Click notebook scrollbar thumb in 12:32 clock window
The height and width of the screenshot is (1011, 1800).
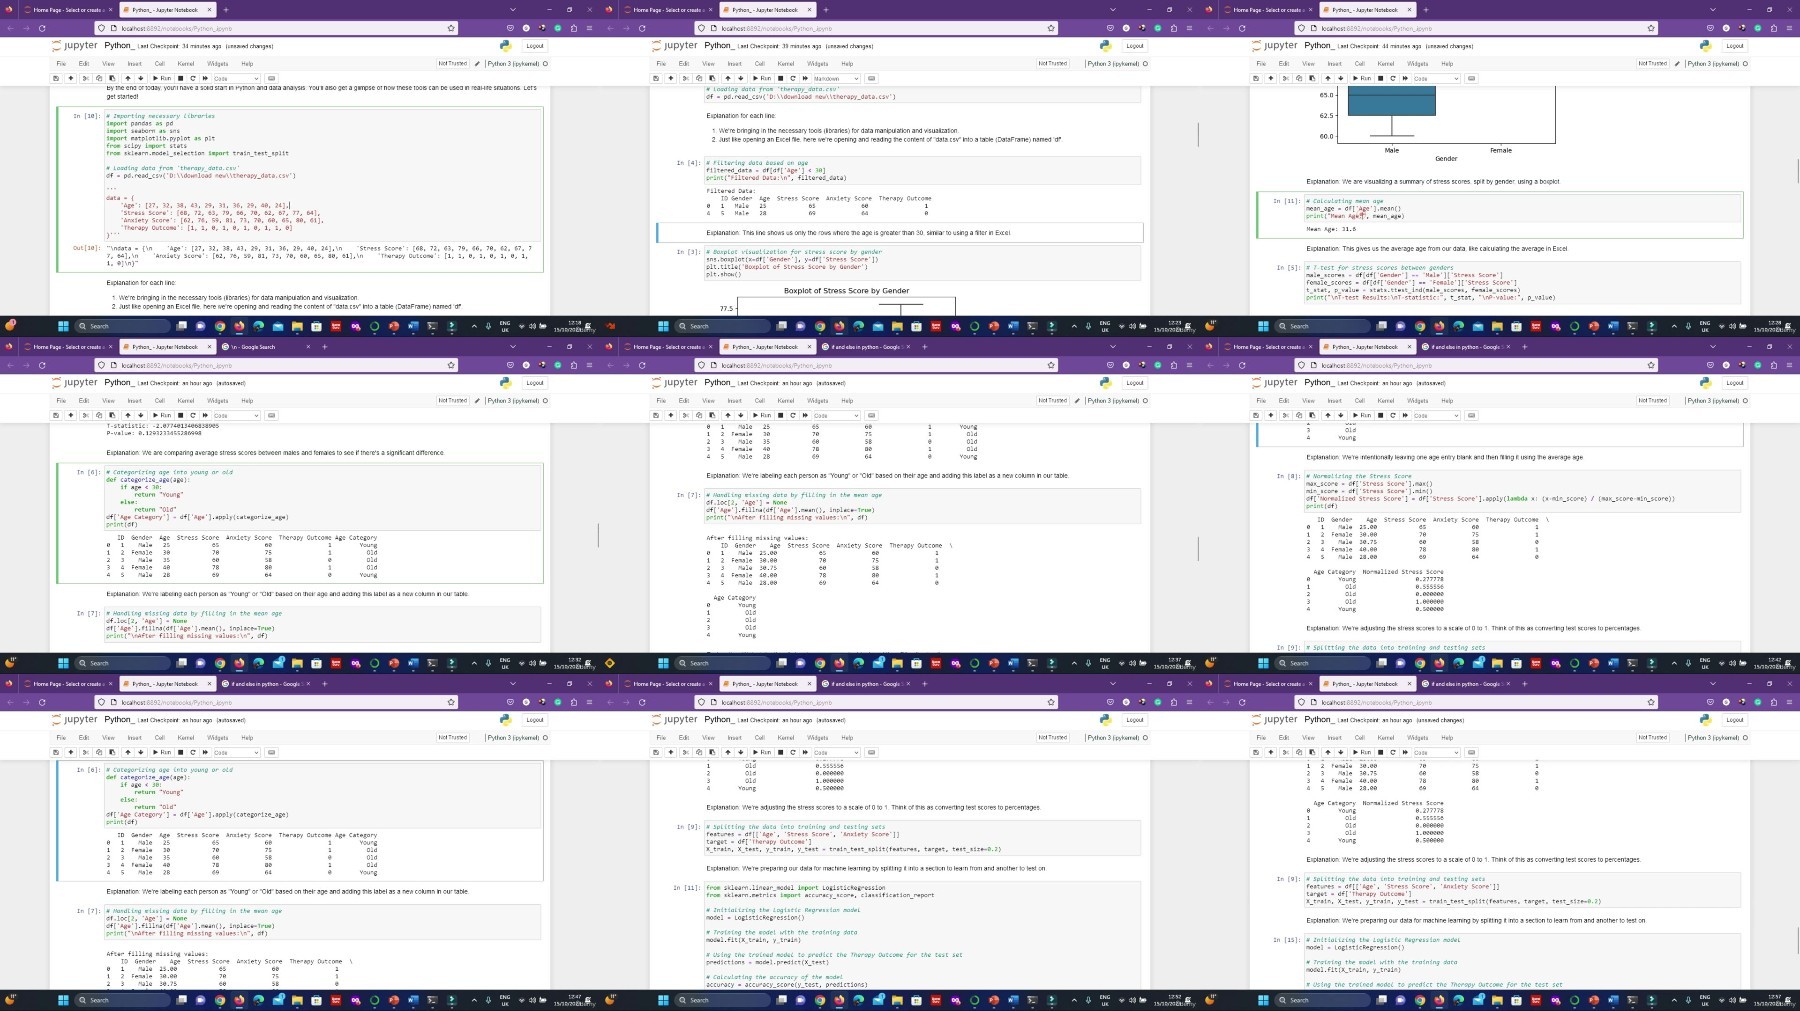[x=598, y=534]
